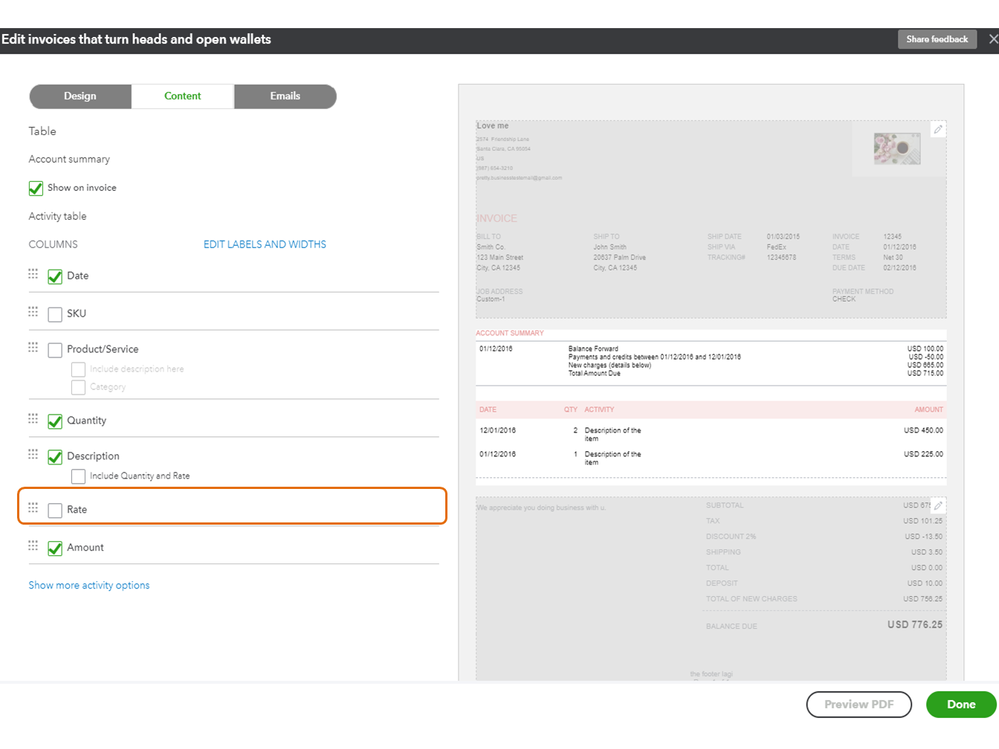Tick the Category checkbox

78,387
